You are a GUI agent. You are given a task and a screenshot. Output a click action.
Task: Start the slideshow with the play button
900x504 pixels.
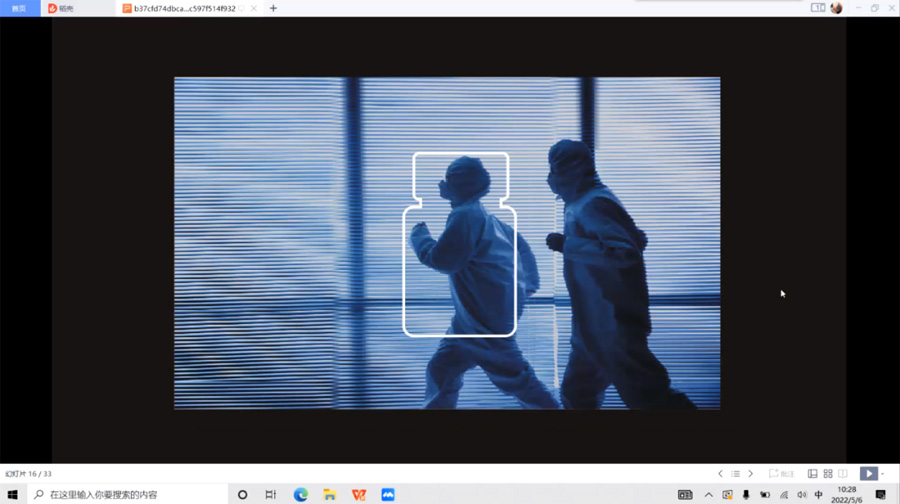pos(868,474)
